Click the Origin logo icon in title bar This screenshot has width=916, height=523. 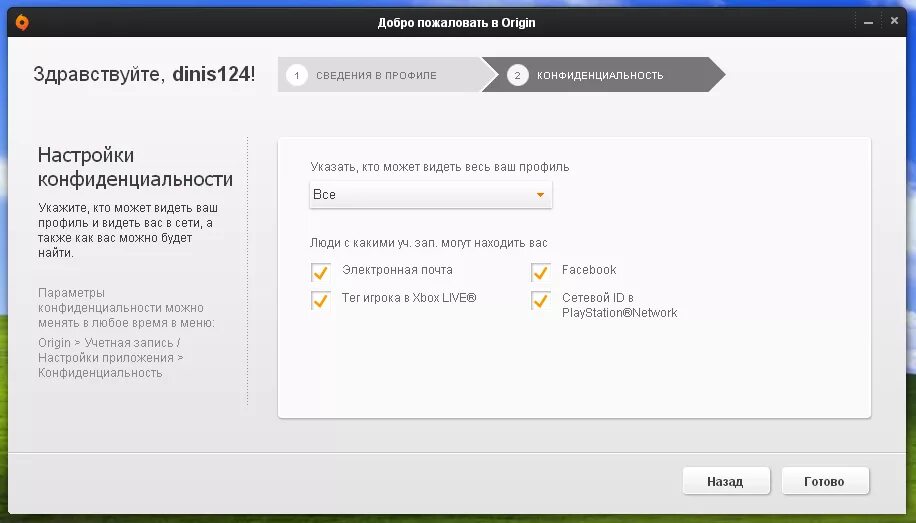pos(22,23)
